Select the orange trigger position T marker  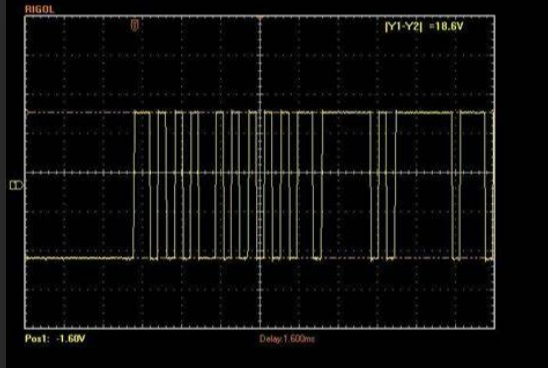(x=135, y=25)
